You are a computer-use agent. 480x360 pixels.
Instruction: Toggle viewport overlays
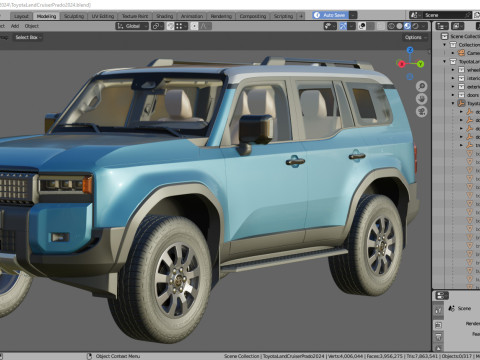(x=362, y=26)
